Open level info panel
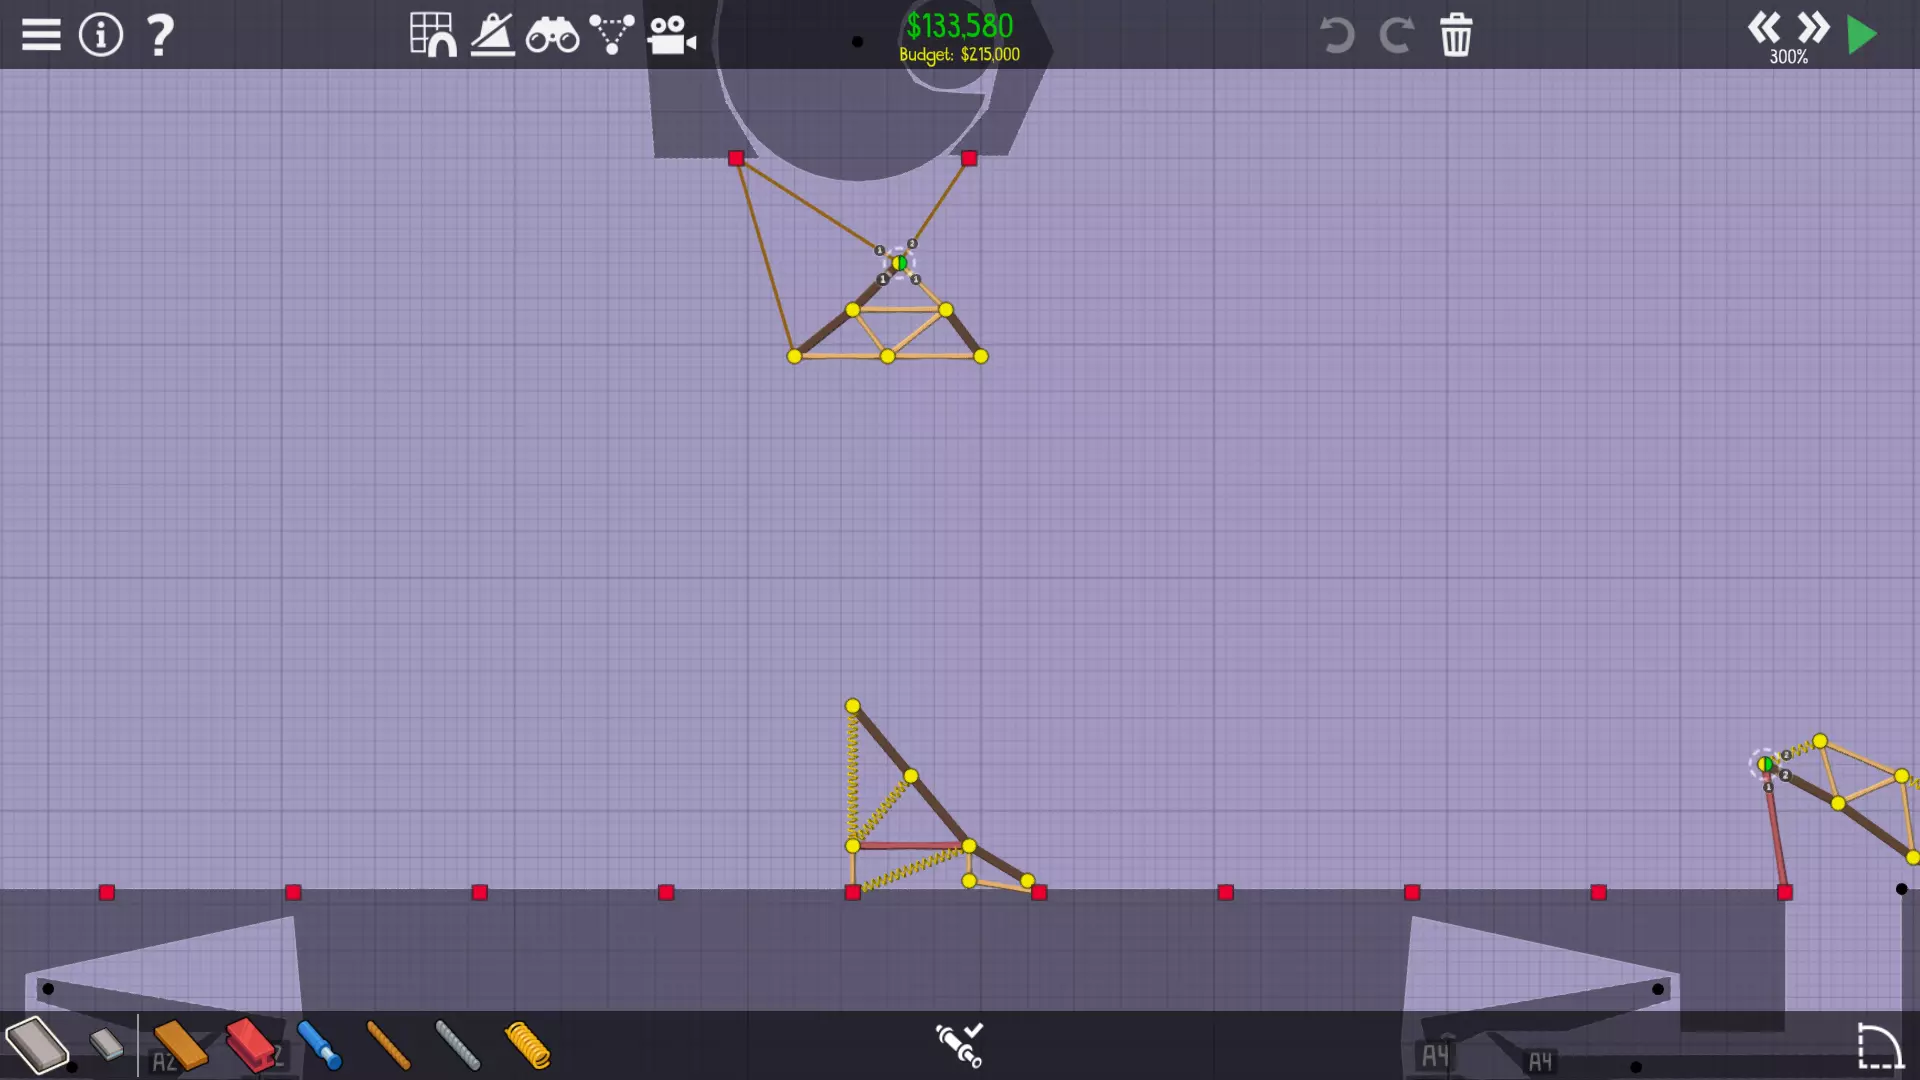 [101, 35]
